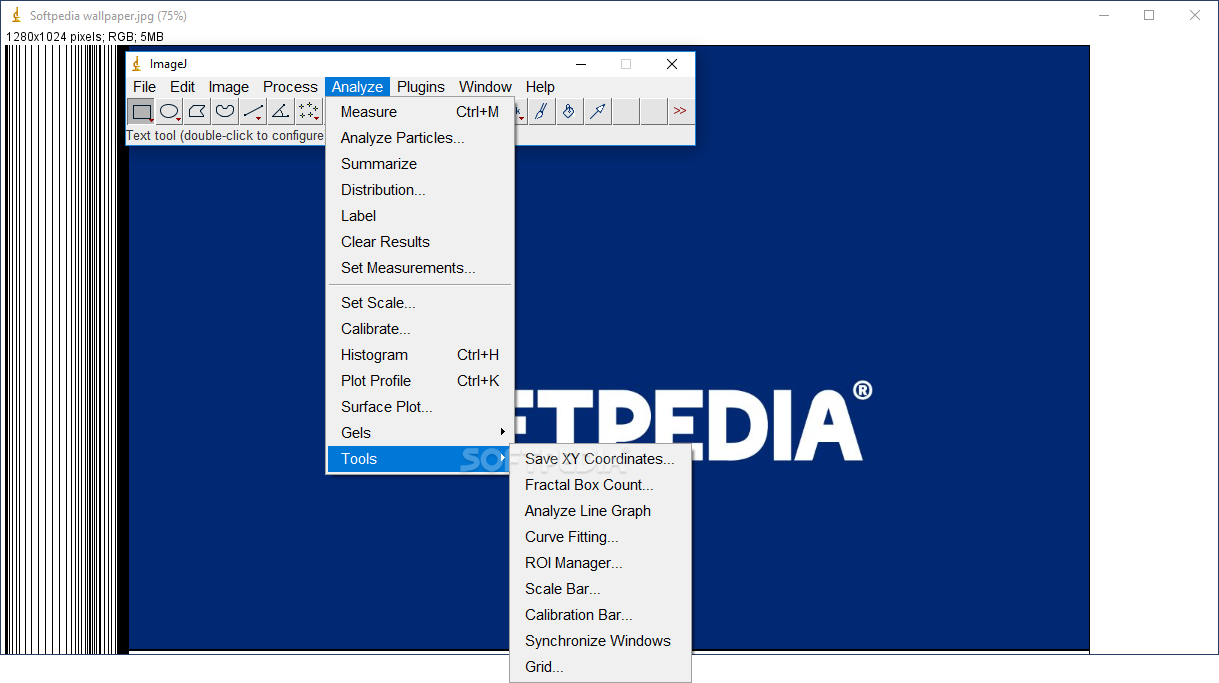
Task: Open the File menu
Action: point(145,87)
